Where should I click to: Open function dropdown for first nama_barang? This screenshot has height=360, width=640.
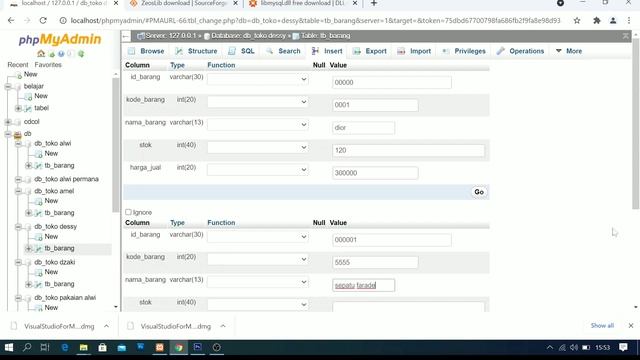click(x=258, y=124)
